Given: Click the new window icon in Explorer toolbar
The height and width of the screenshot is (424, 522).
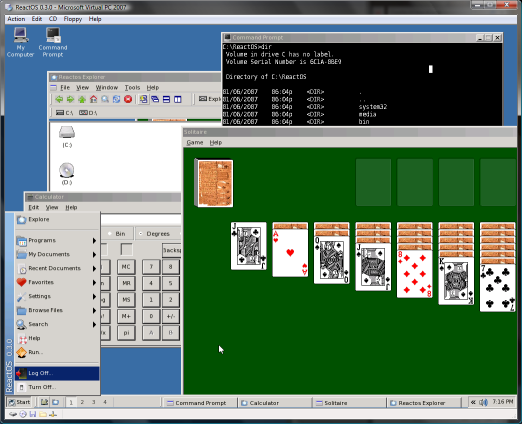Looking at the screenshot, I should [x=144, y=99].
